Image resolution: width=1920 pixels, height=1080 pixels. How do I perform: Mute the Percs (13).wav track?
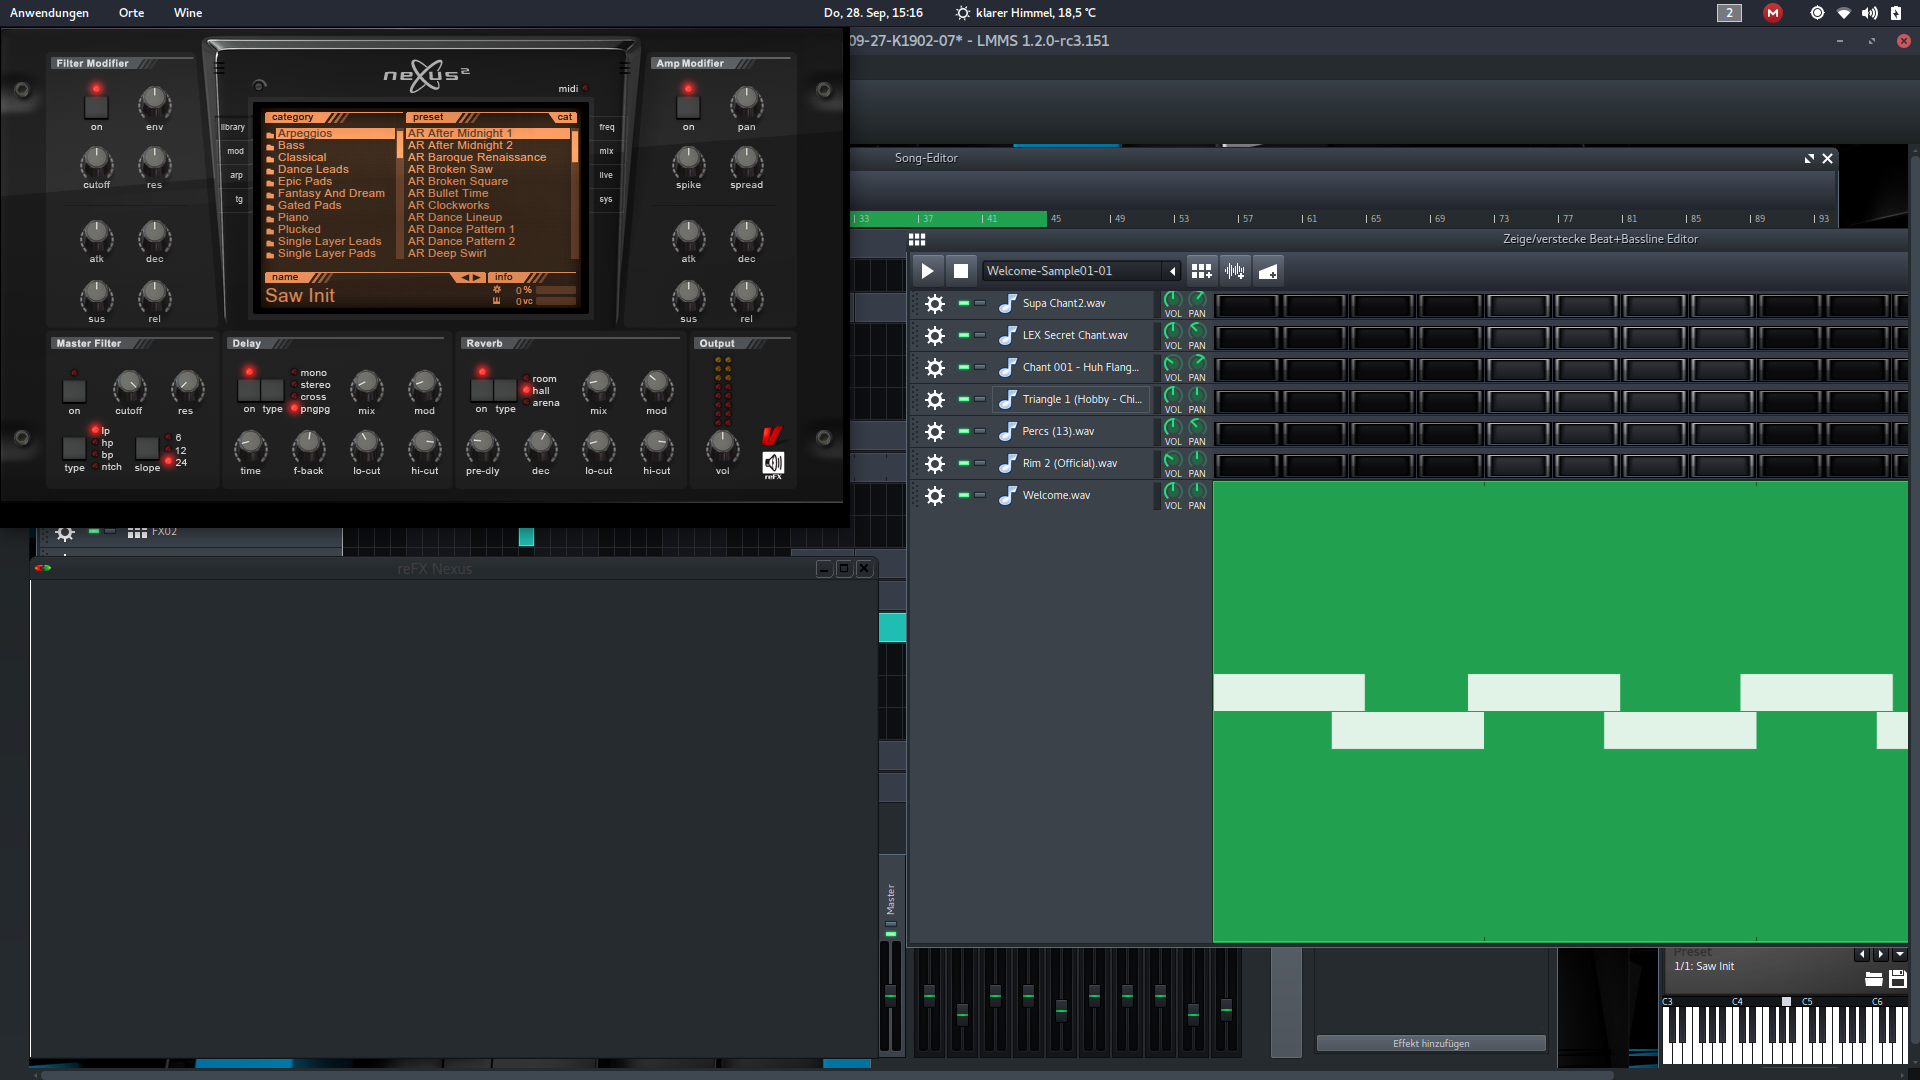963,431
